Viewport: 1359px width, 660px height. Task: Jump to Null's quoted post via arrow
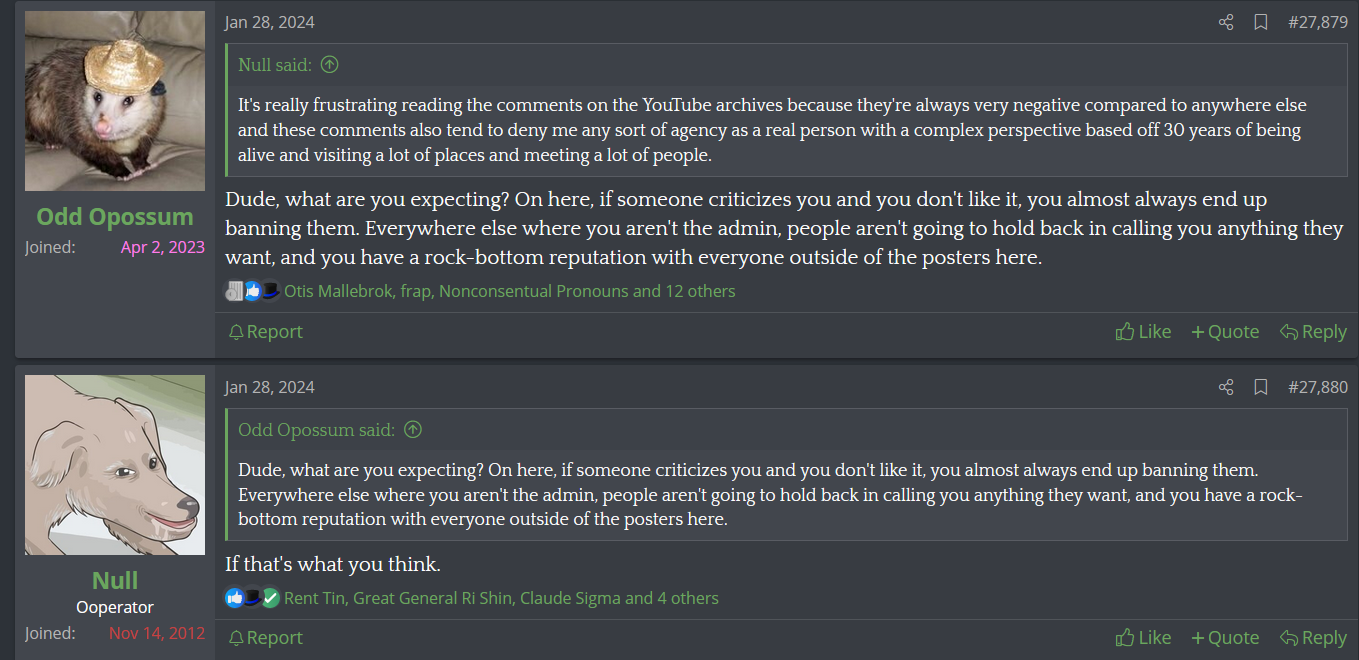pyautogui.click(x=329, y=65)
